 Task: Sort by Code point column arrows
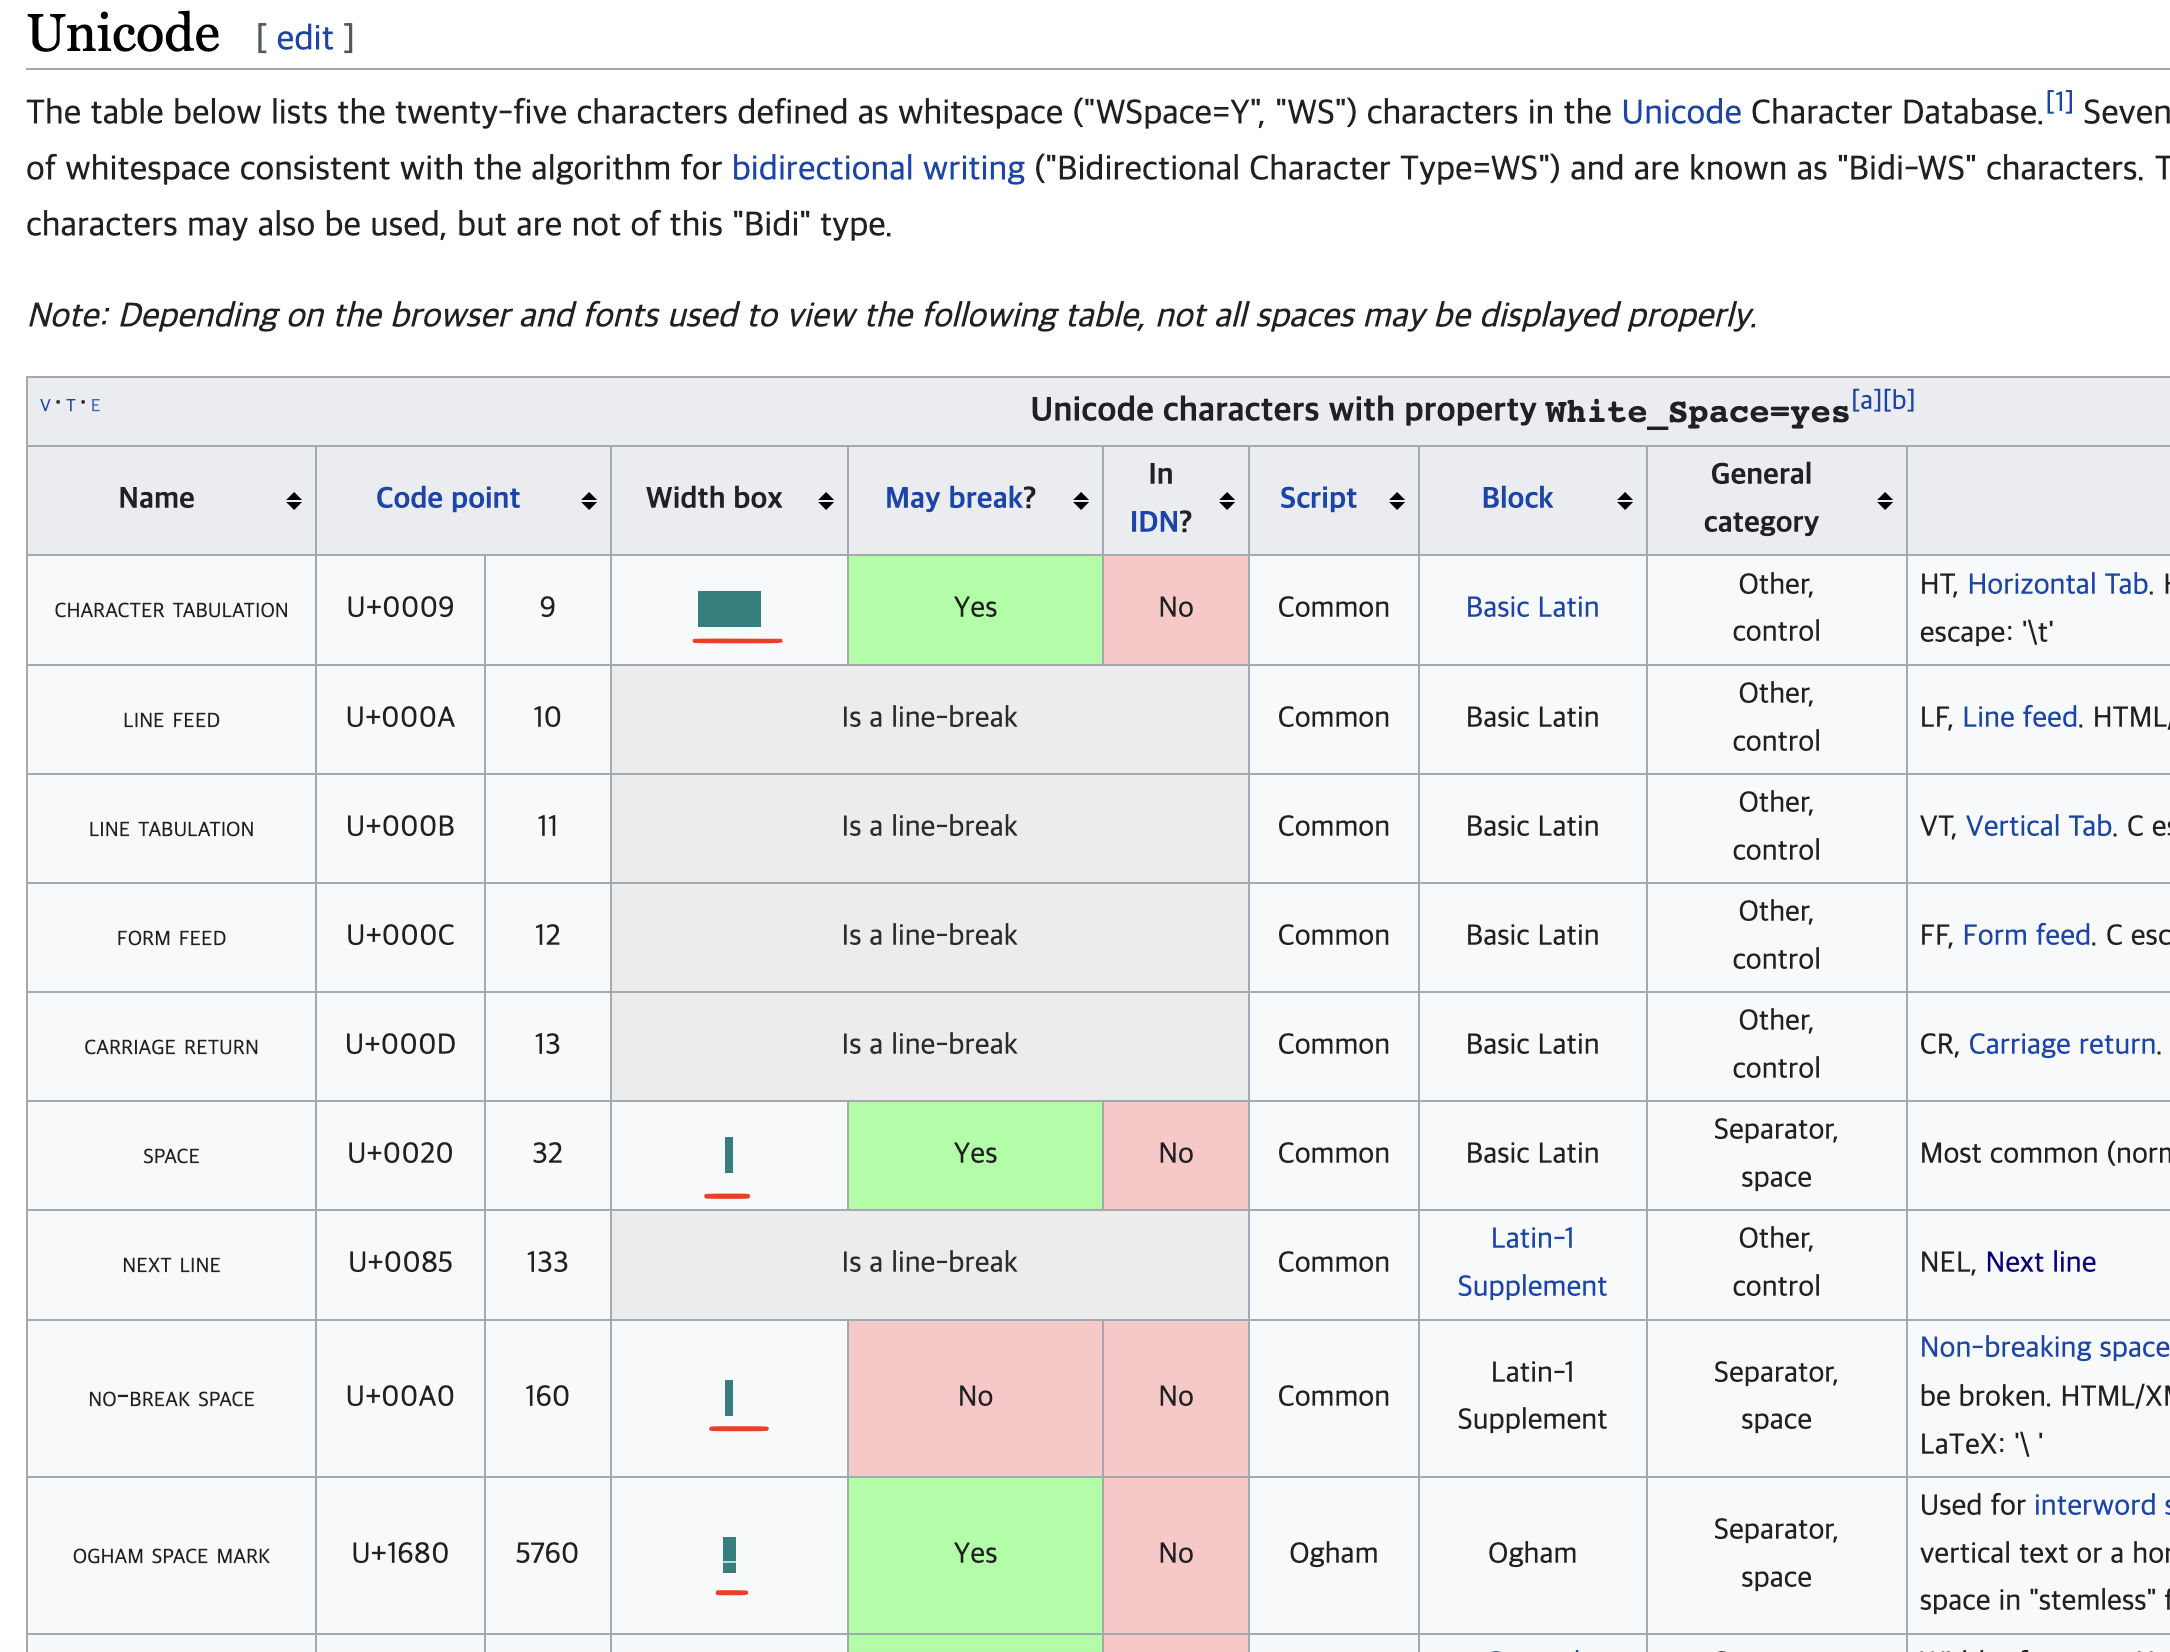(588, 500)
